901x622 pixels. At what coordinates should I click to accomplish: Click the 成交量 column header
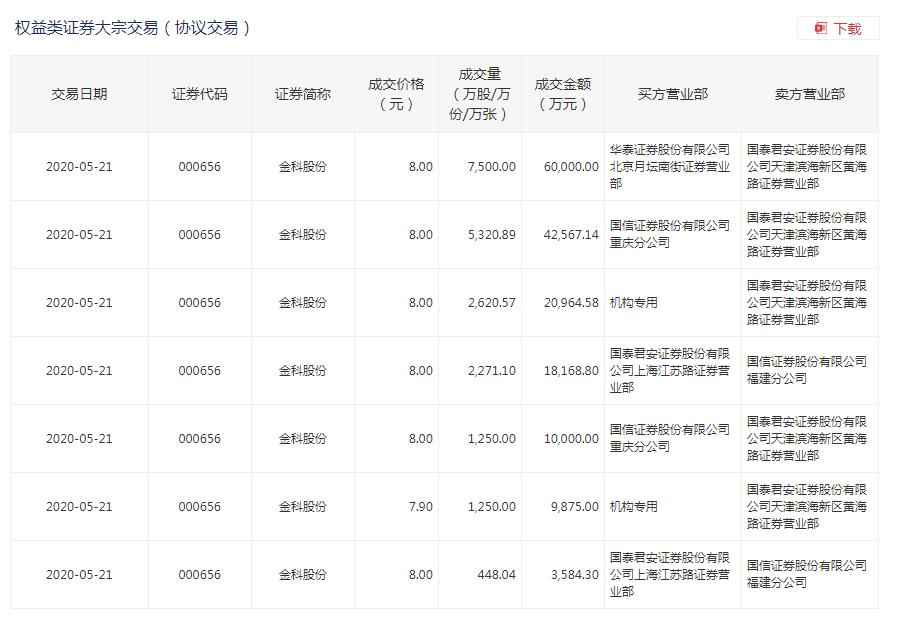(479, 94)
